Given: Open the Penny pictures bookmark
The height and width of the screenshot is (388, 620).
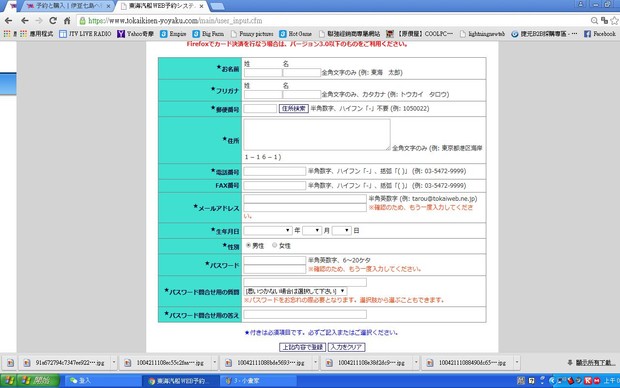Looking at the screenshot, I should (x=252, y=34).
